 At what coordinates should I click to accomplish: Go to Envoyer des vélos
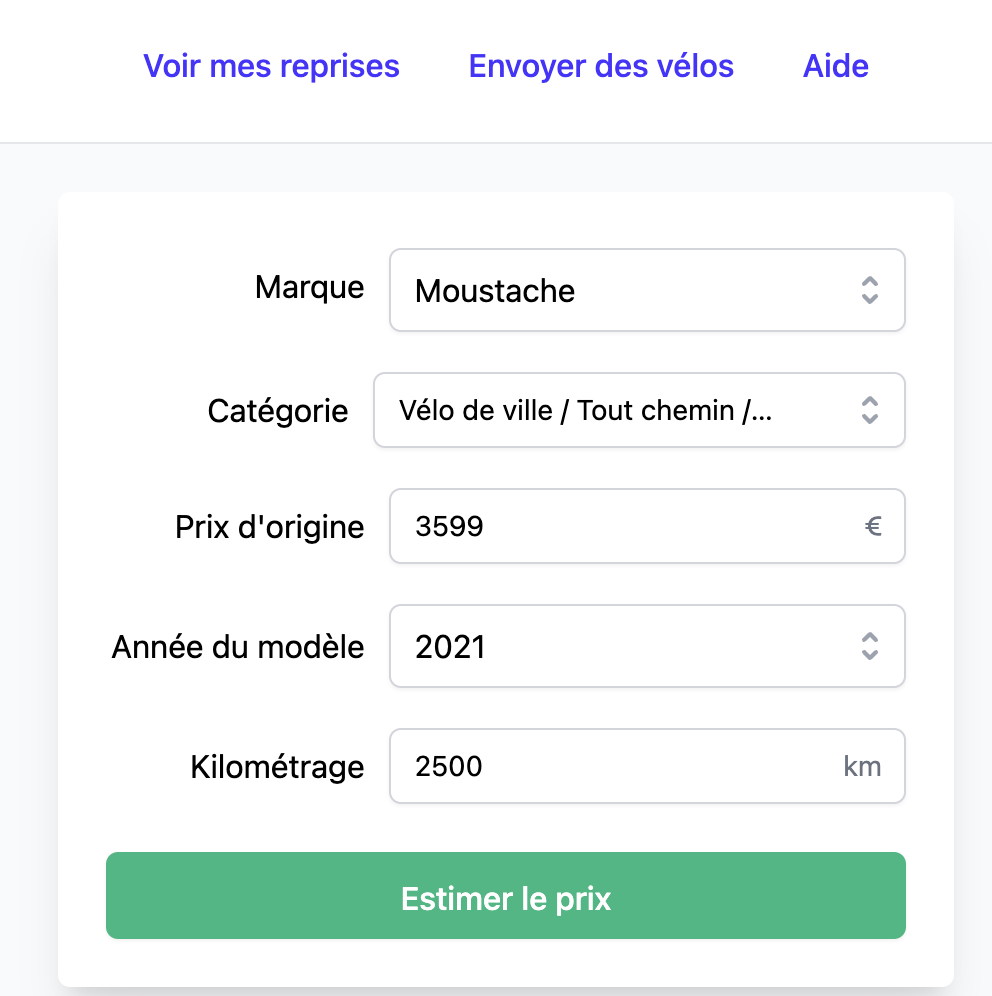pos(601,66)
